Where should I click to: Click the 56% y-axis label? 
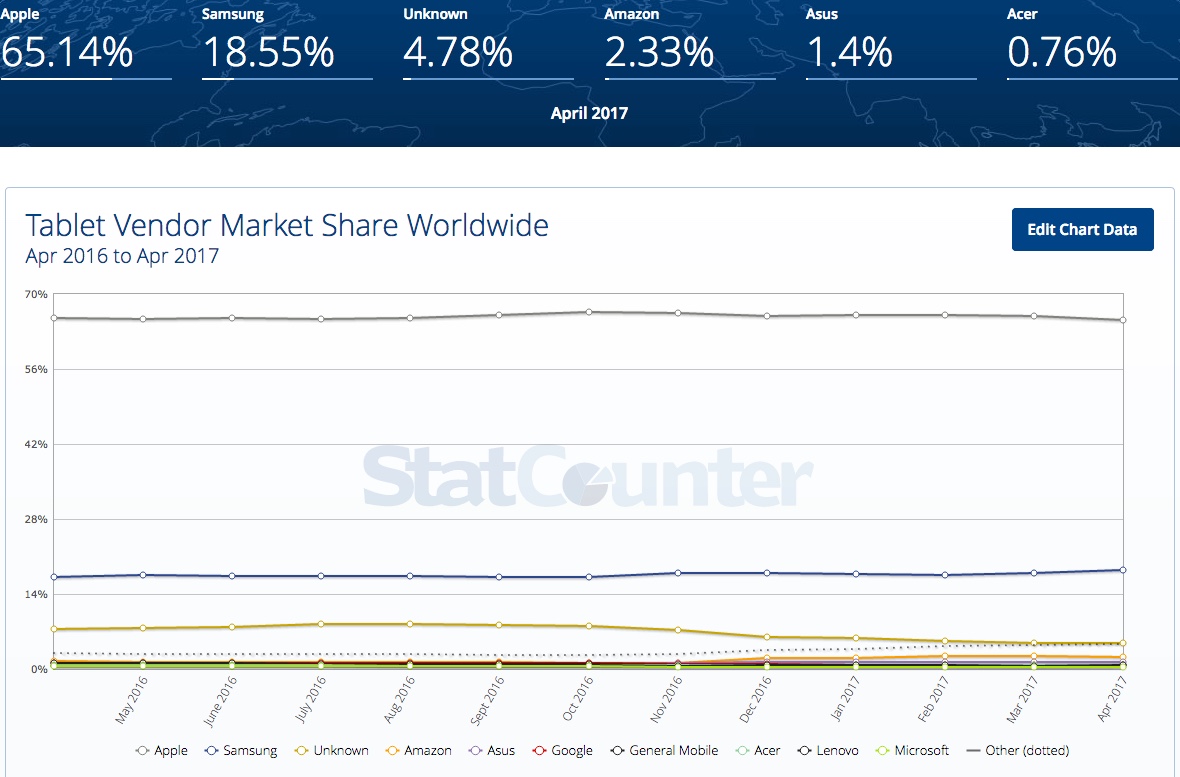coord(36,370)
